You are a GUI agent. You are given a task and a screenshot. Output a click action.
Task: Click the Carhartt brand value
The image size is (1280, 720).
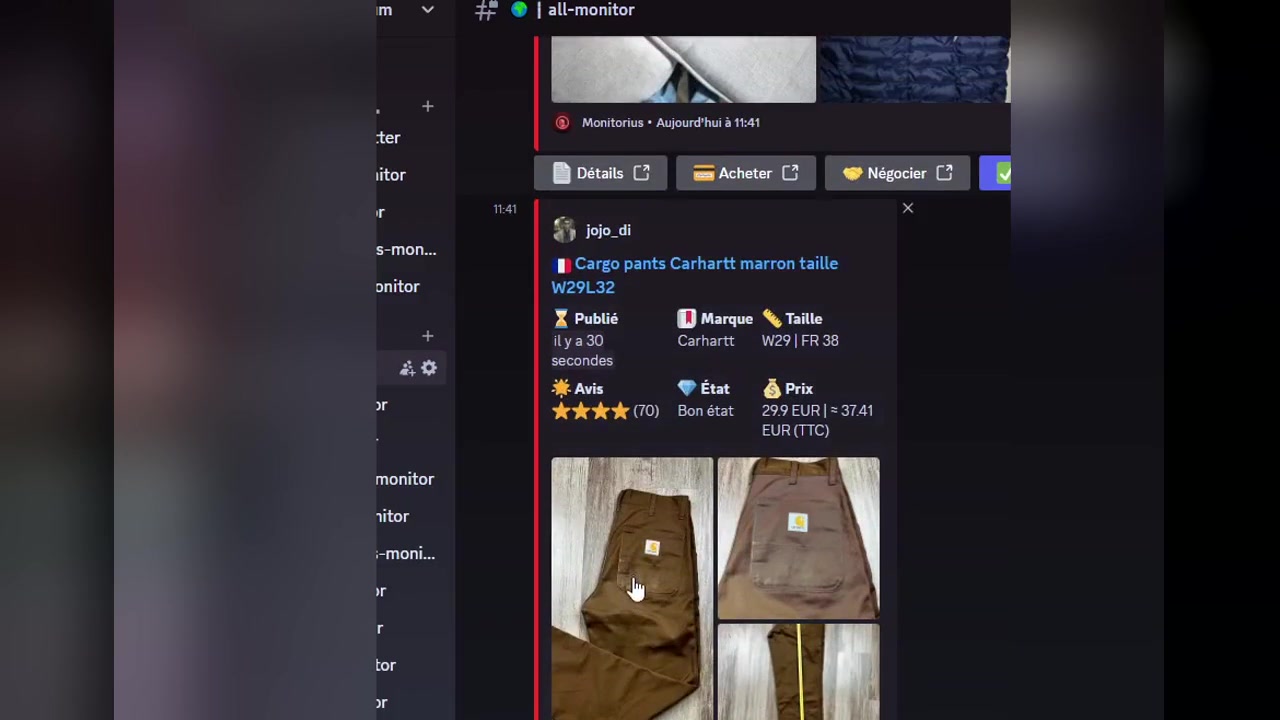(706, 341)
